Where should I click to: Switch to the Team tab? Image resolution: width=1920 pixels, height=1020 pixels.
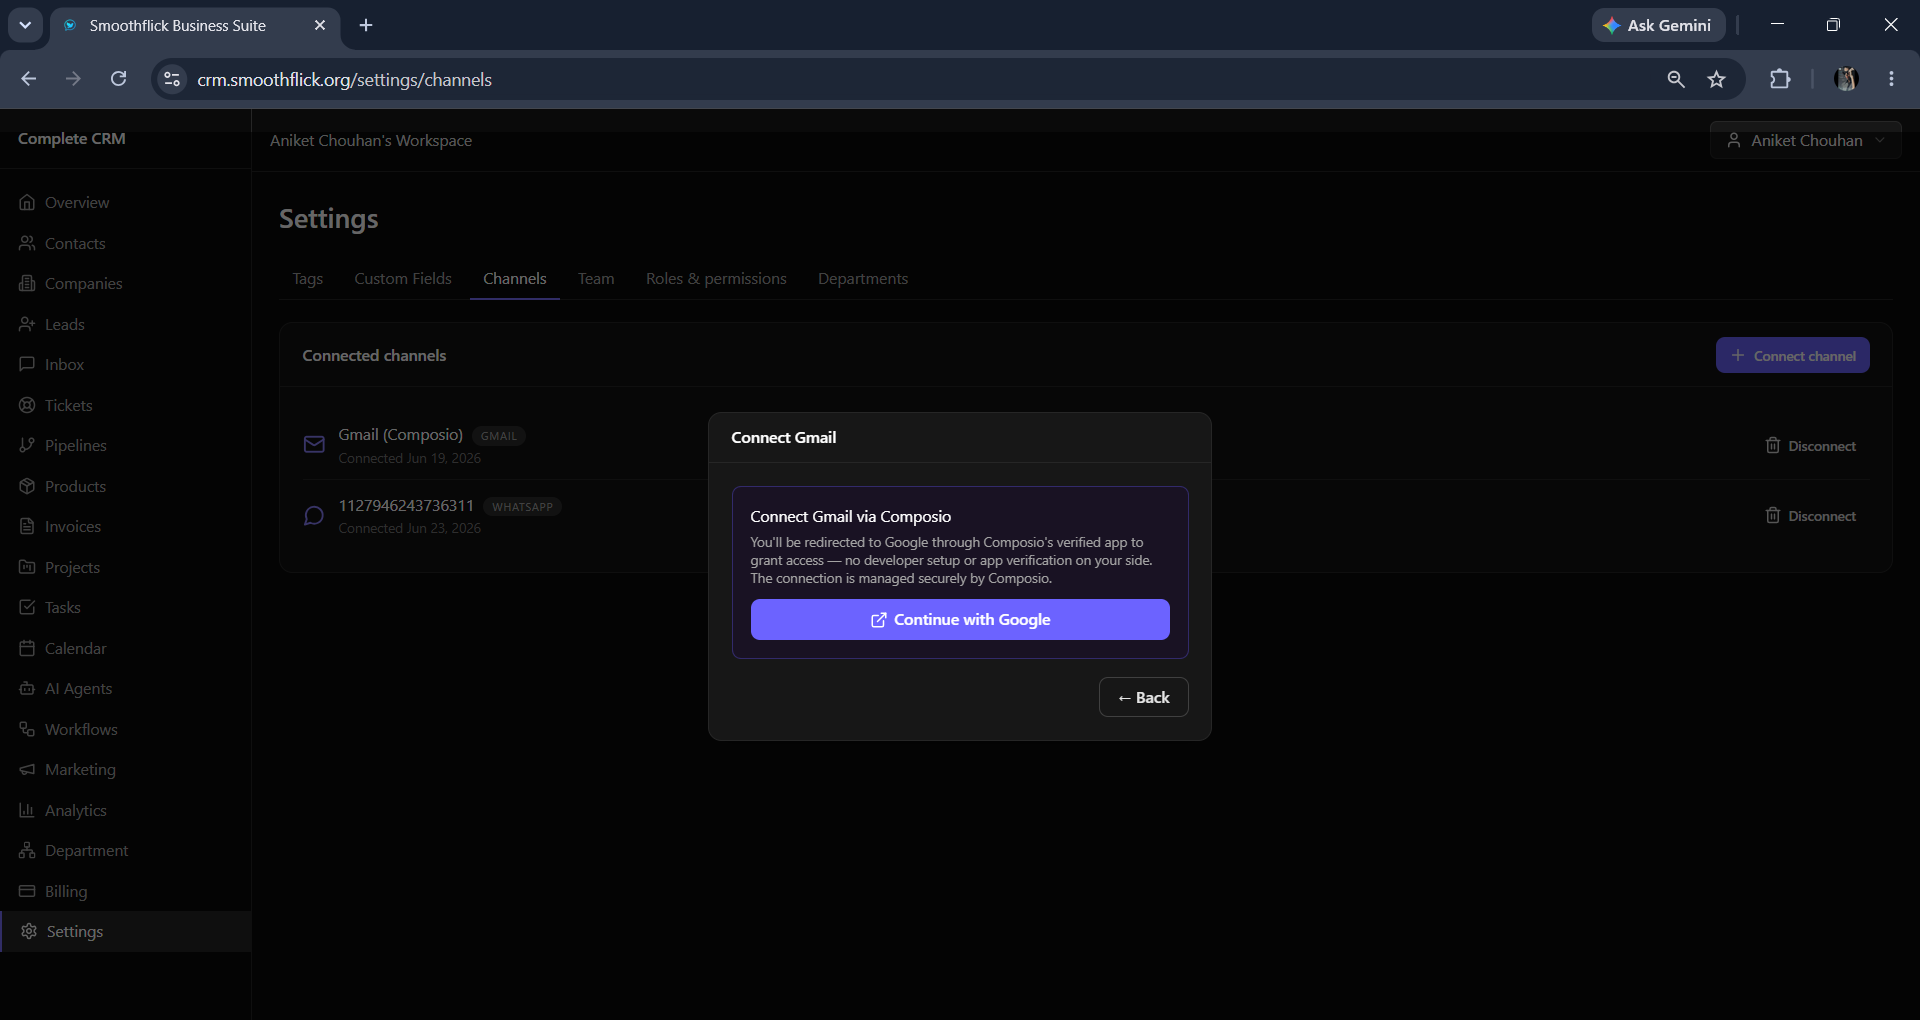596,279
